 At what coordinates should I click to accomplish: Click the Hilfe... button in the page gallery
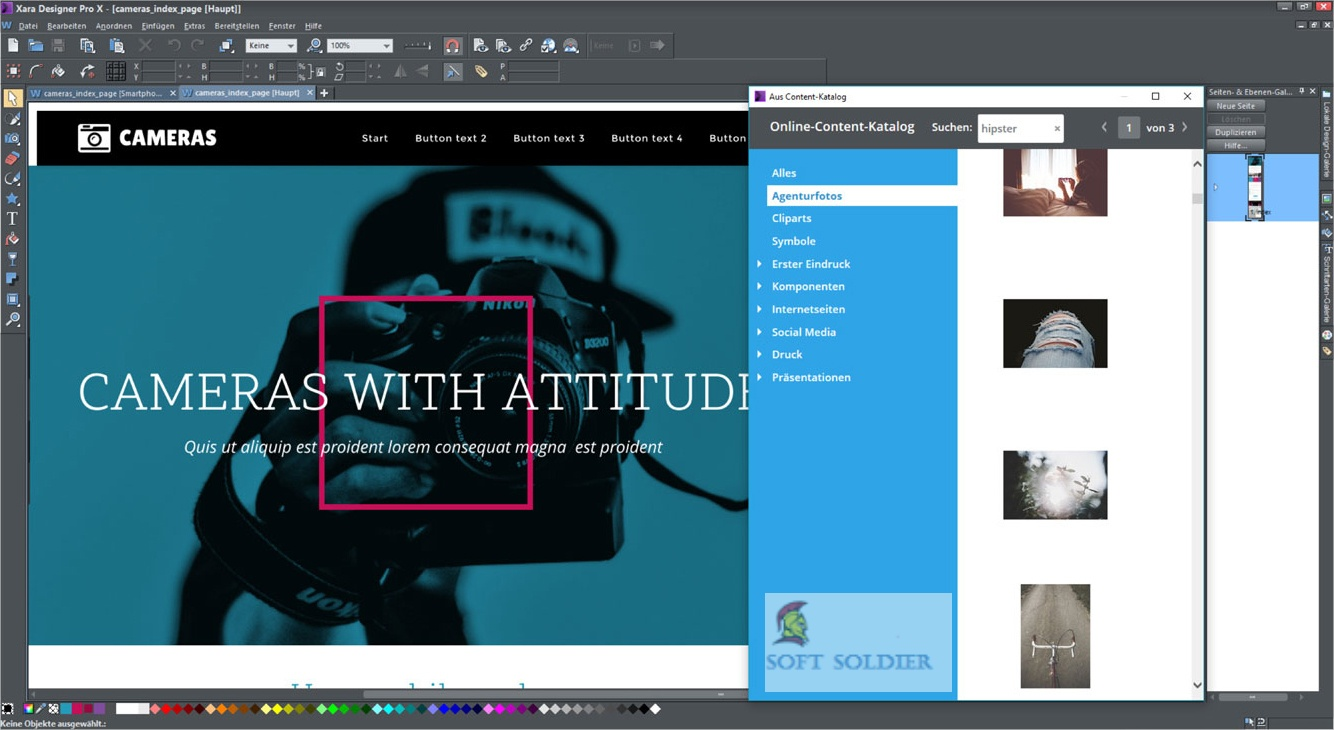click(1236, 146)
